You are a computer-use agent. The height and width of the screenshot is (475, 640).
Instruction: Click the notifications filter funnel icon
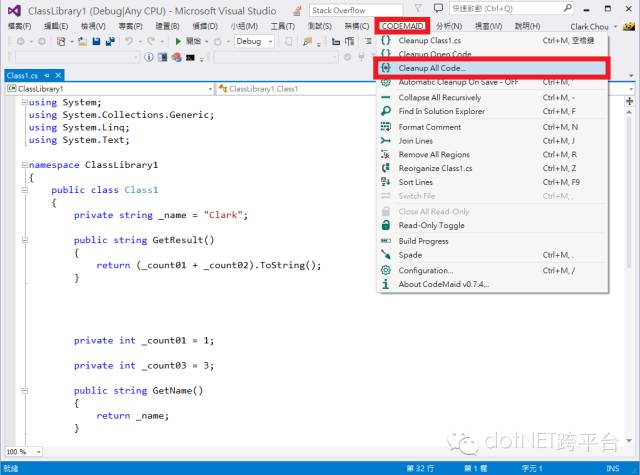[418, 8]
